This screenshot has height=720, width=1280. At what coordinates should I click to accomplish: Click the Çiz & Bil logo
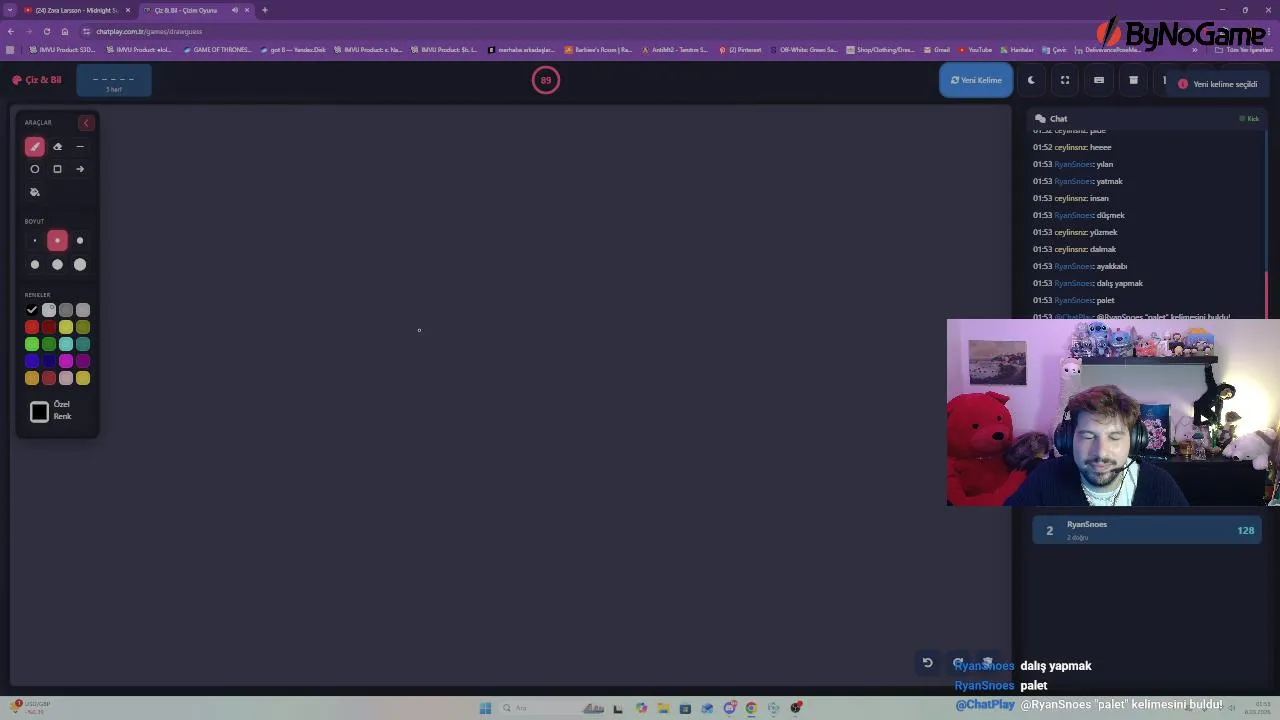coord(37,80)
